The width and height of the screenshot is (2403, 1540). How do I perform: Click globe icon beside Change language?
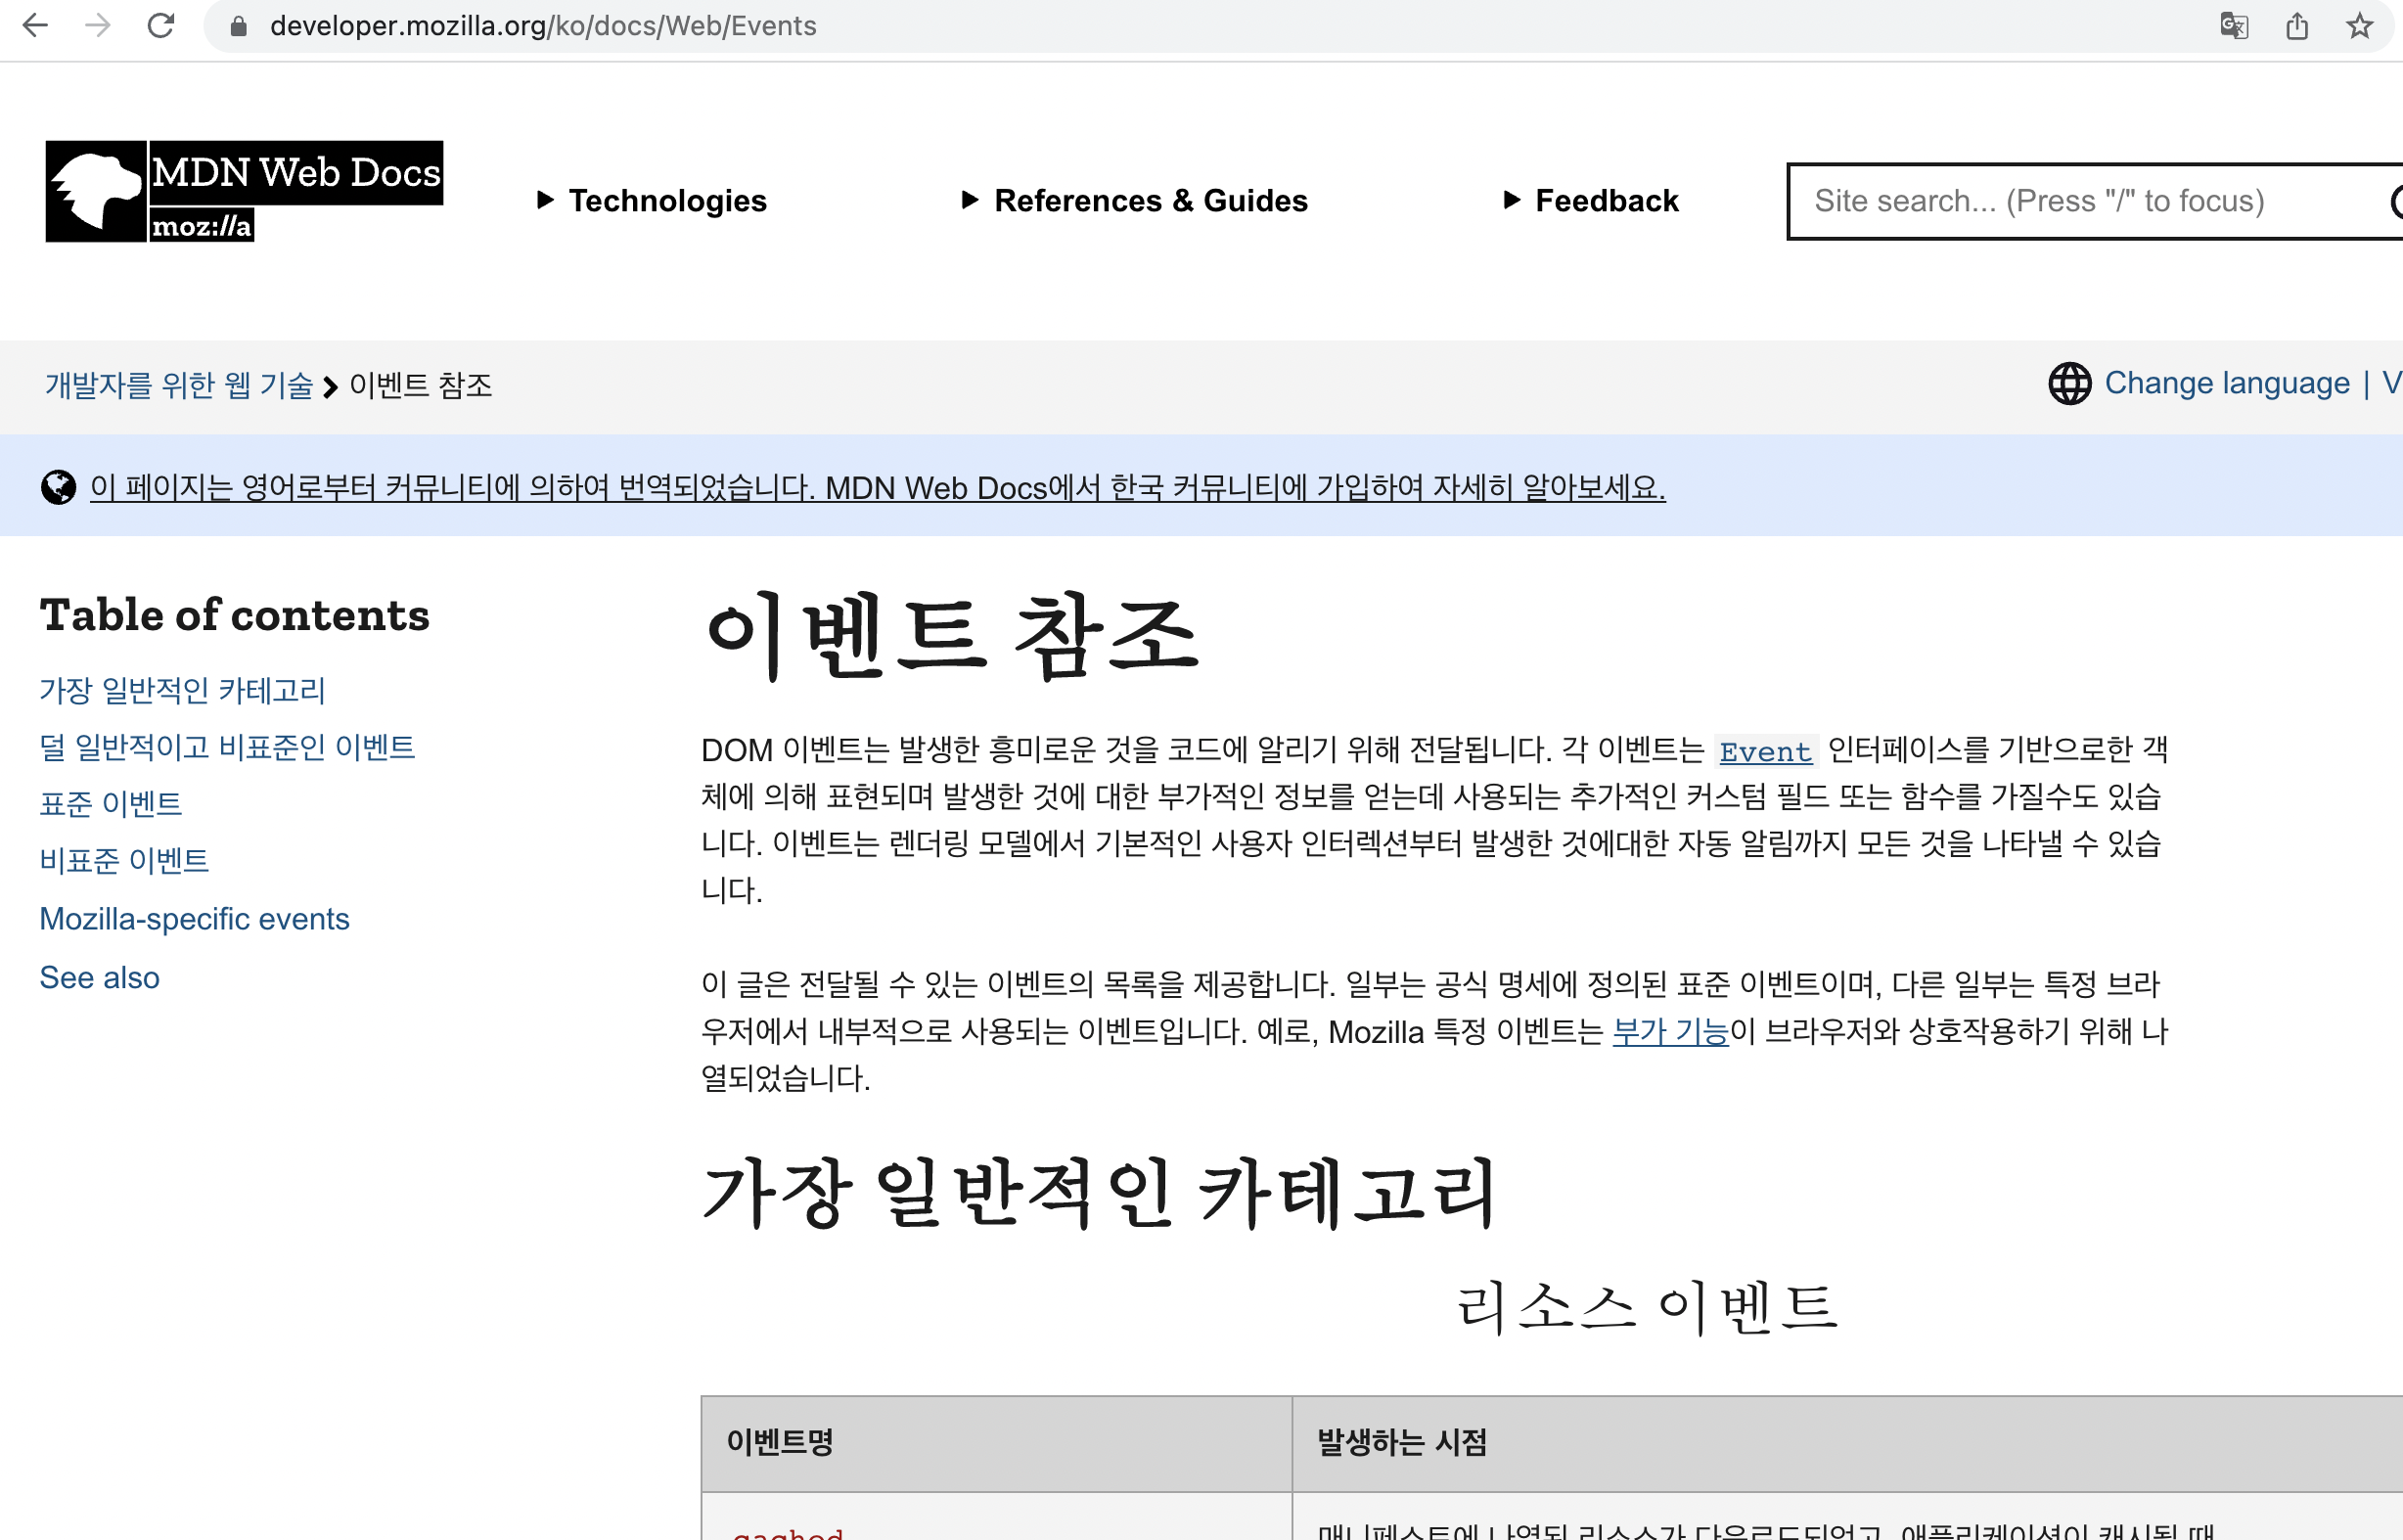click(2070, 384)
